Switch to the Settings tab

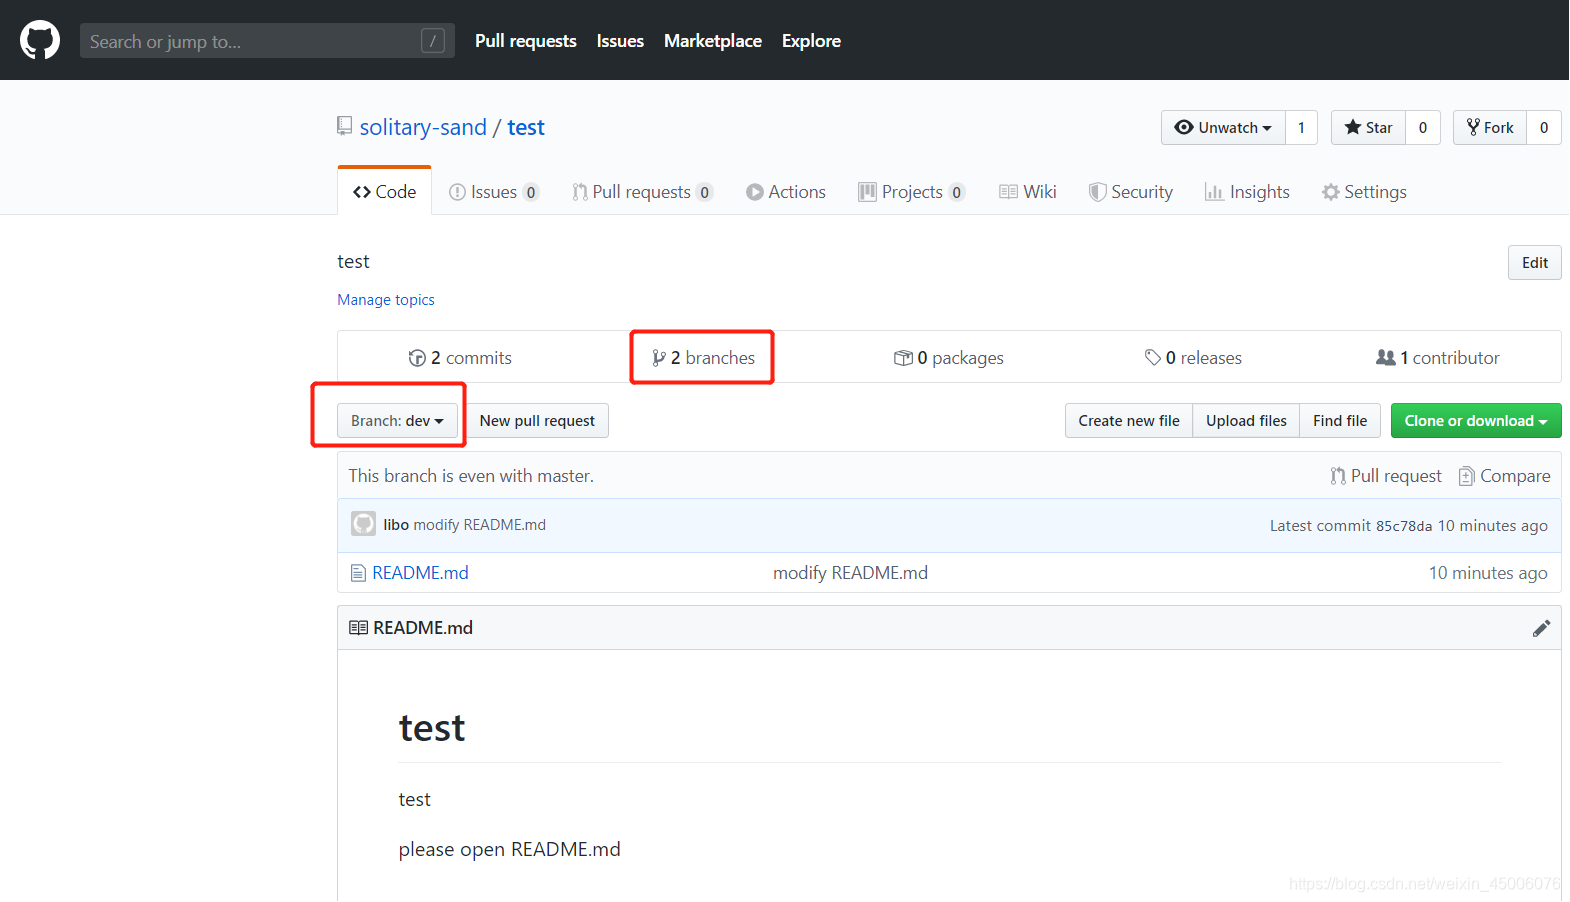pos(1364,192)
